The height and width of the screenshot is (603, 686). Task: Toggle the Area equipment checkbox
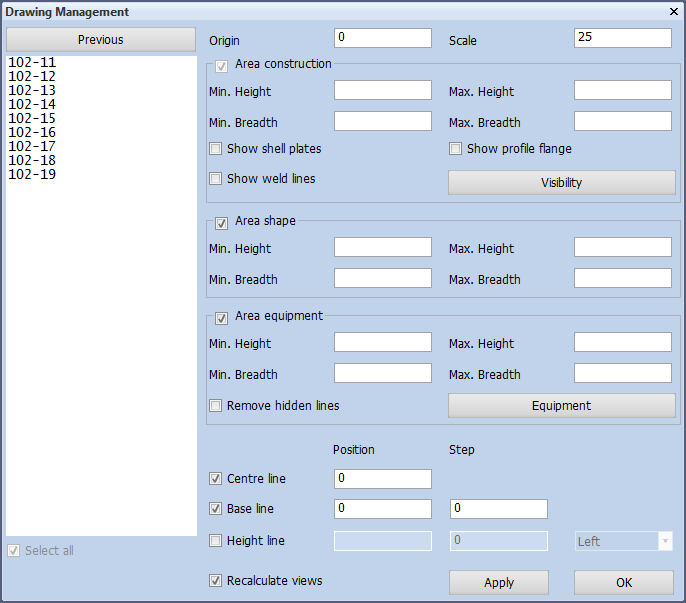coord(221,319)
